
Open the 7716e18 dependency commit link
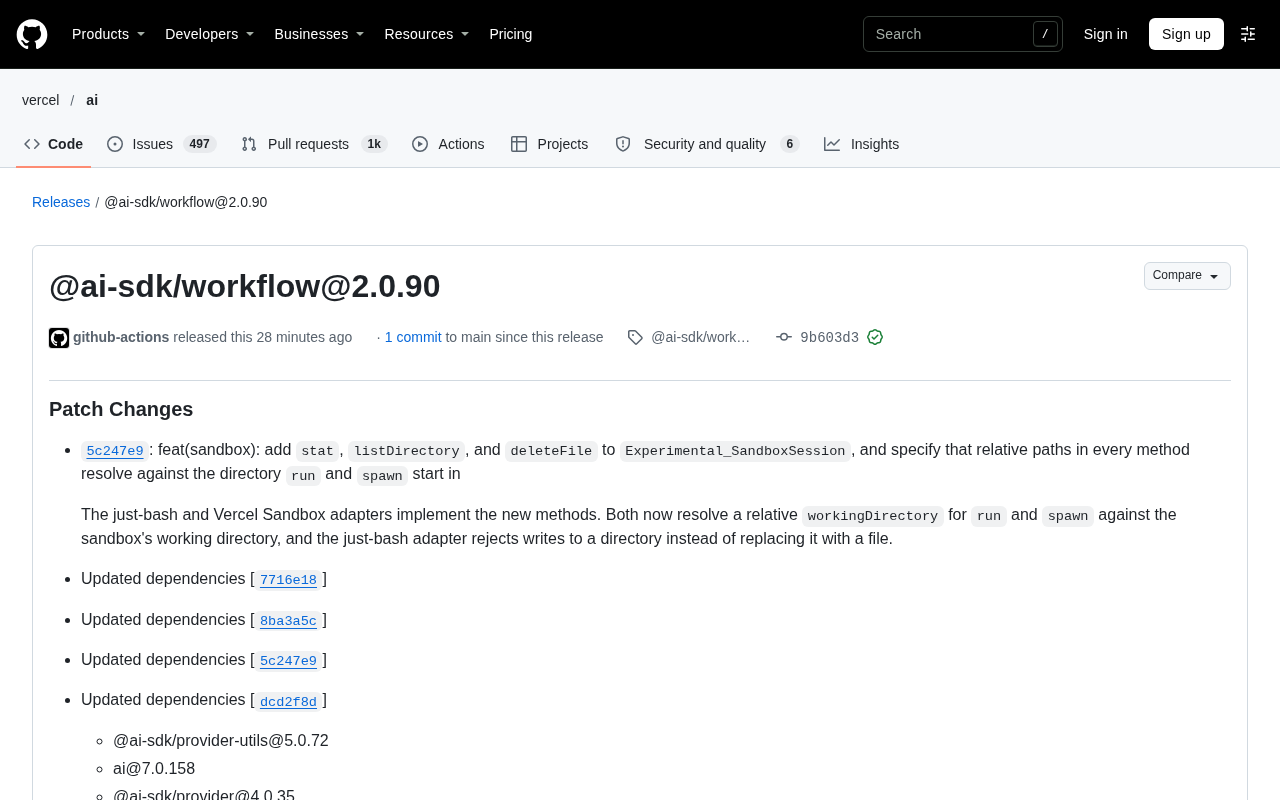tap(288, 580)
